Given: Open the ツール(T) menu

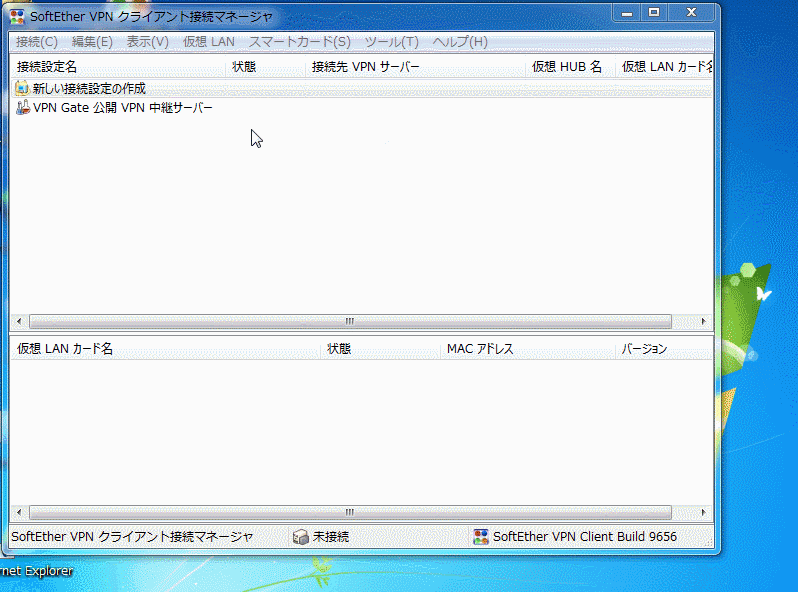Looking at the screenshot, I should [392, 42].
